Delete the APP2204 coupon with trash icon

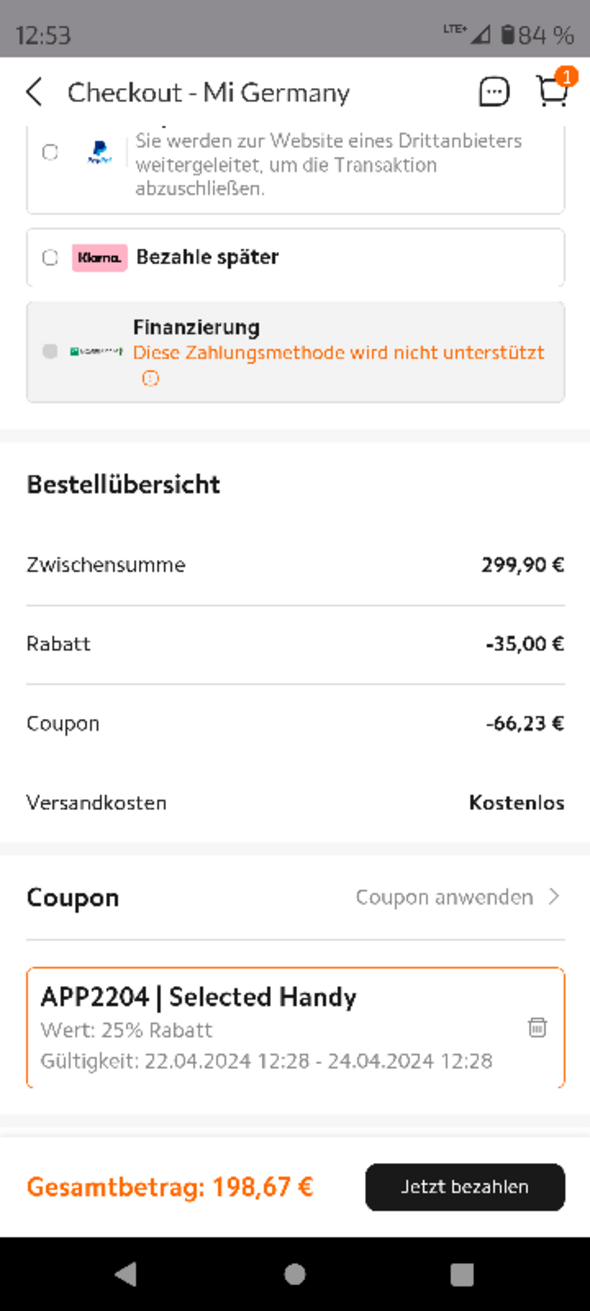point(537,1027)
